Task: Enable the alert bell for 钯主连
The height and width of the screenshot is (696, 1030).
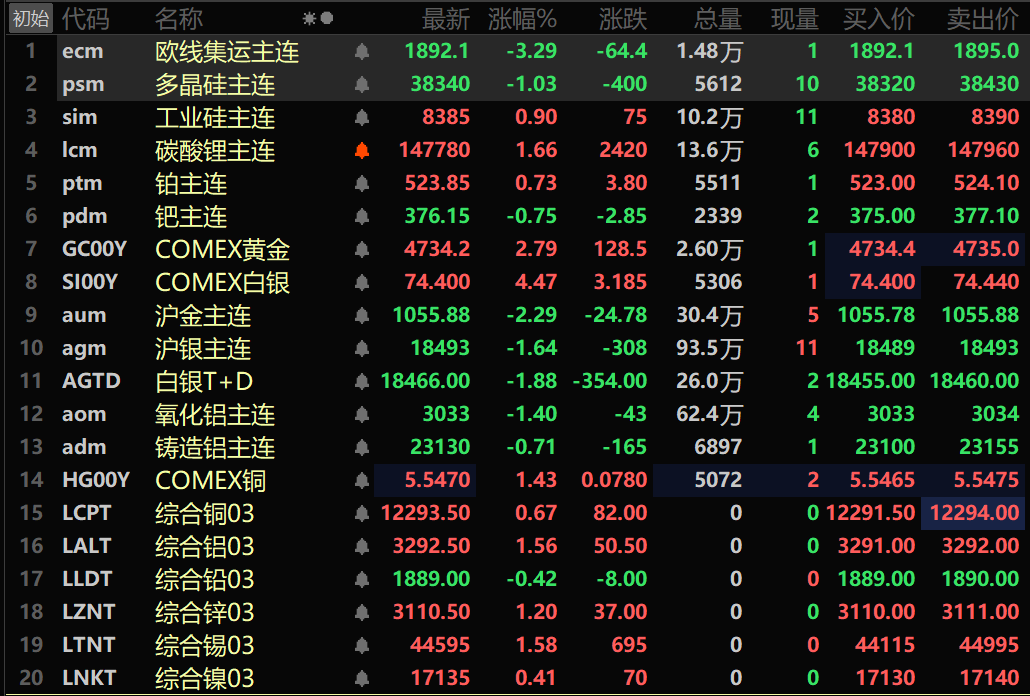Action: pyautogui.click(x=361, y=216)
